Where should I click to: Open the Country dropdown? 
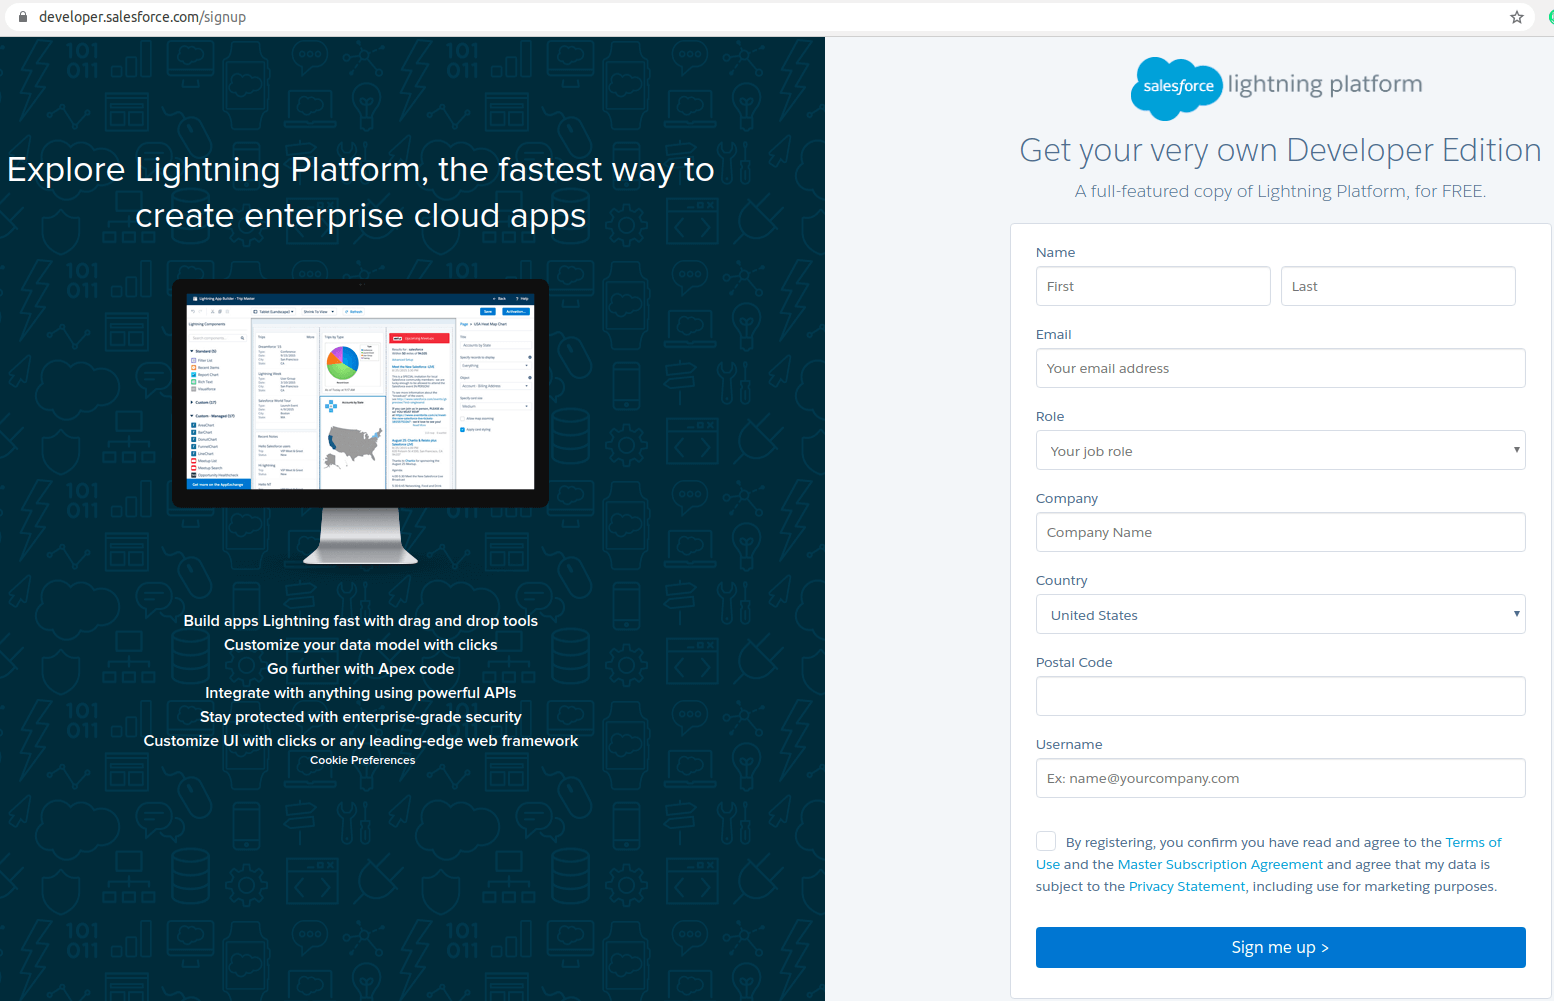[1280, 615]
